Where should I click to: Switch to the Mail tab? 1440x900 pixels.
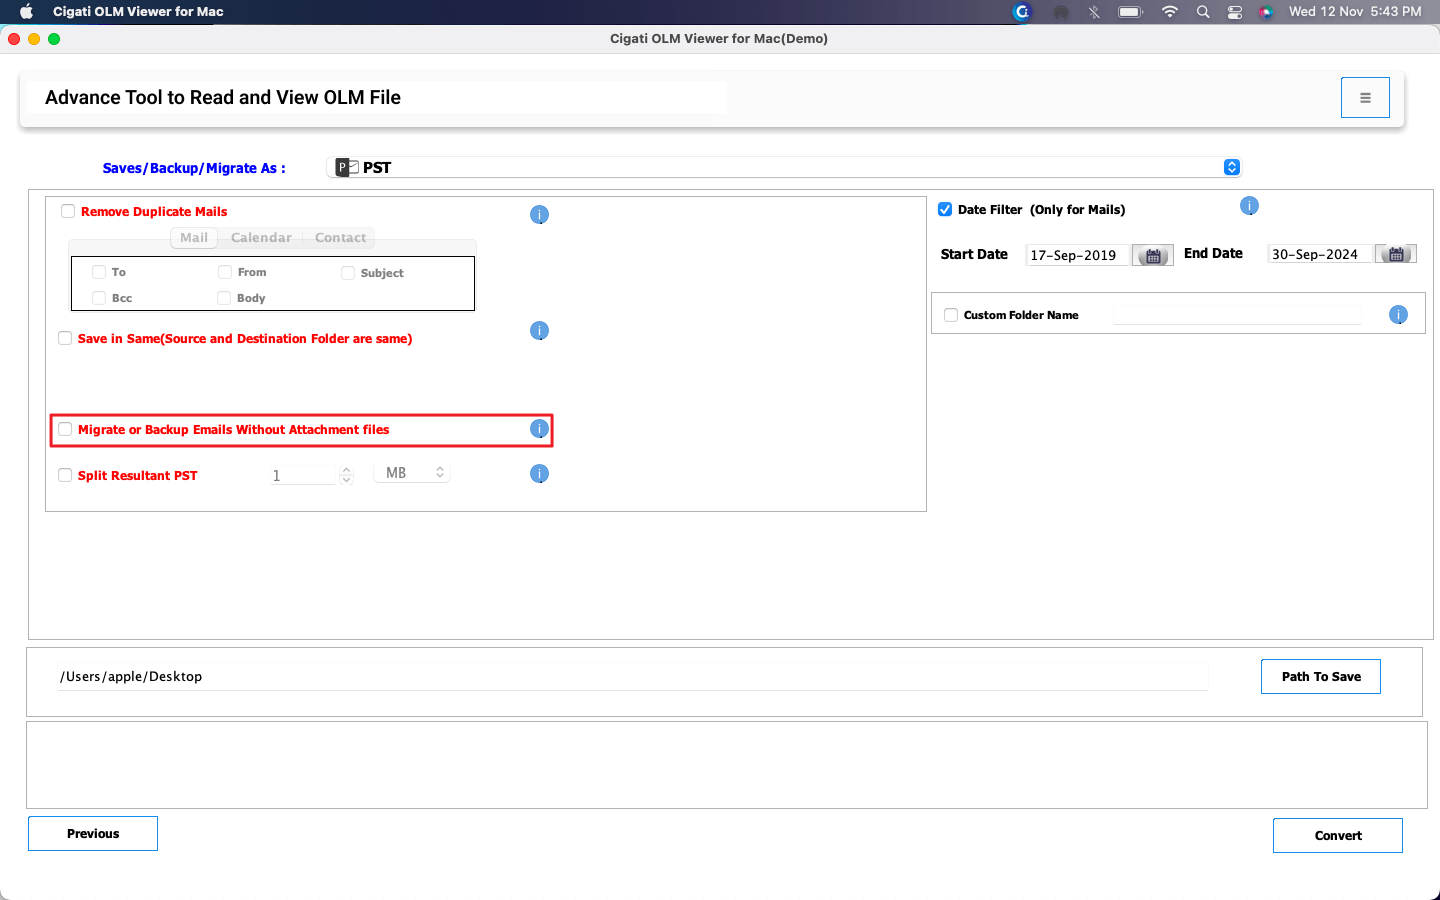(x=194, y=238)
